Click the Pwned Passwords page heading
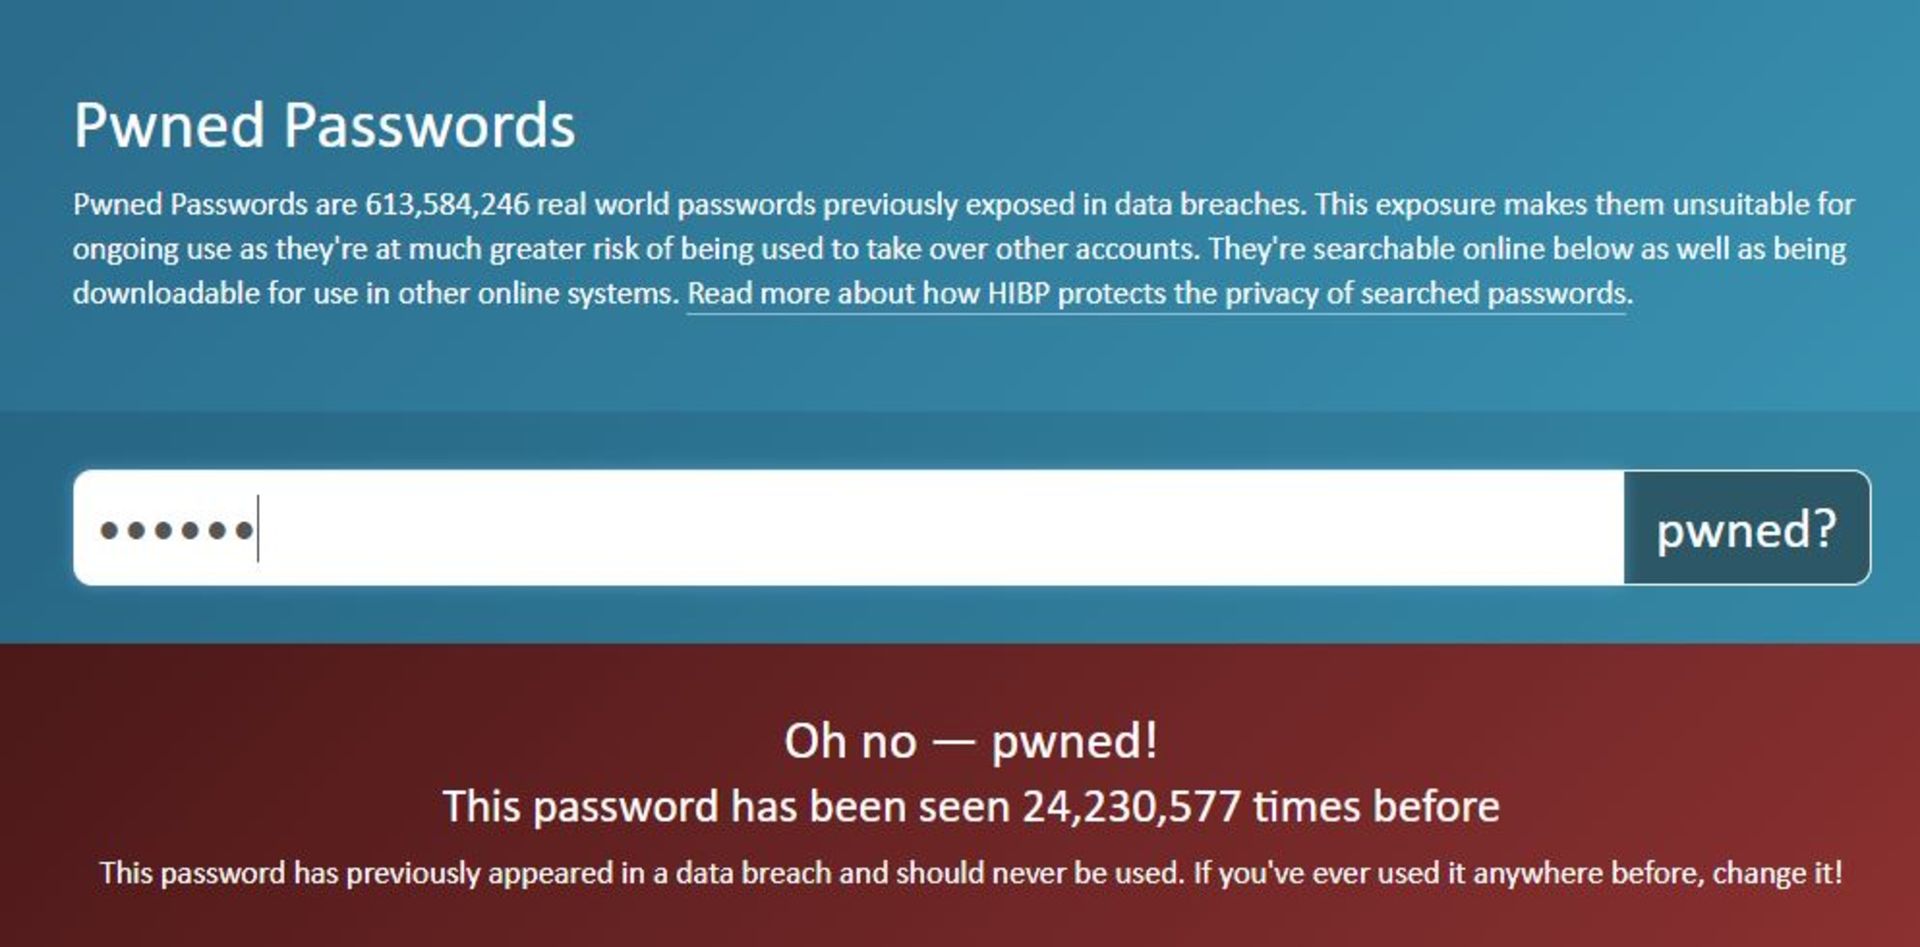 pyautogui.click(x=324, y=126)
